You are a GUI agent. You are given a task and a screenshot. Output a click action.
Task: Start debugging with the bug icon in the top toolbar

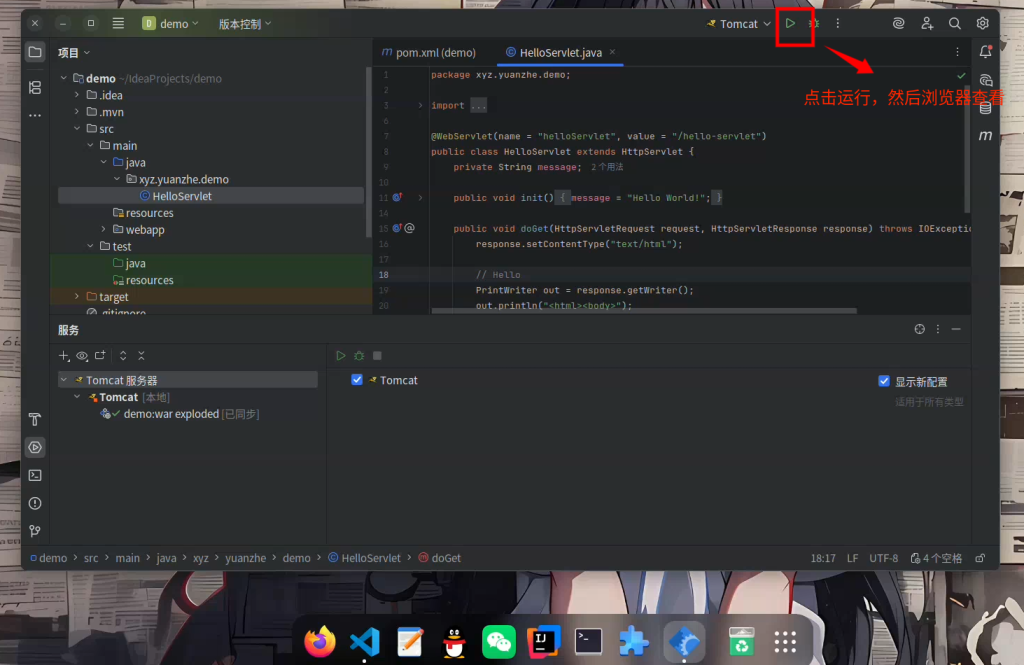click(814, 23)
